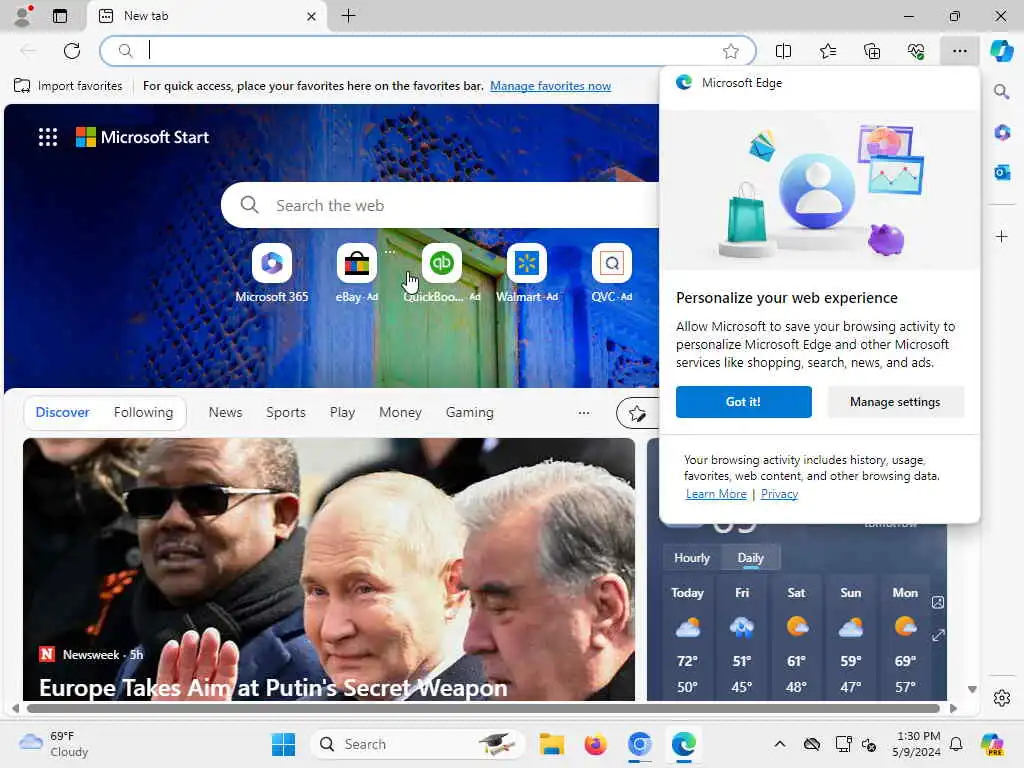Select Mon forecast in weather card
Viewport: 1024px width, 768px height.
tap(905, 639)
